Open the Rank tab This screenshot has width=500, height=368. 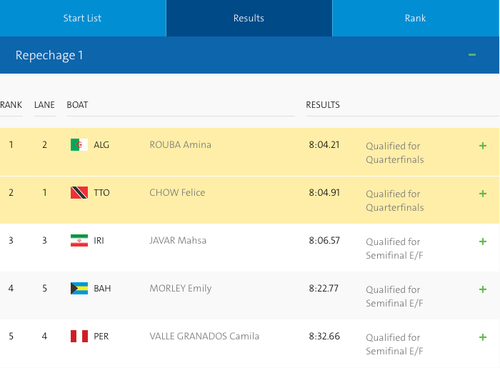pyautogui.click(x=416, y=18)
